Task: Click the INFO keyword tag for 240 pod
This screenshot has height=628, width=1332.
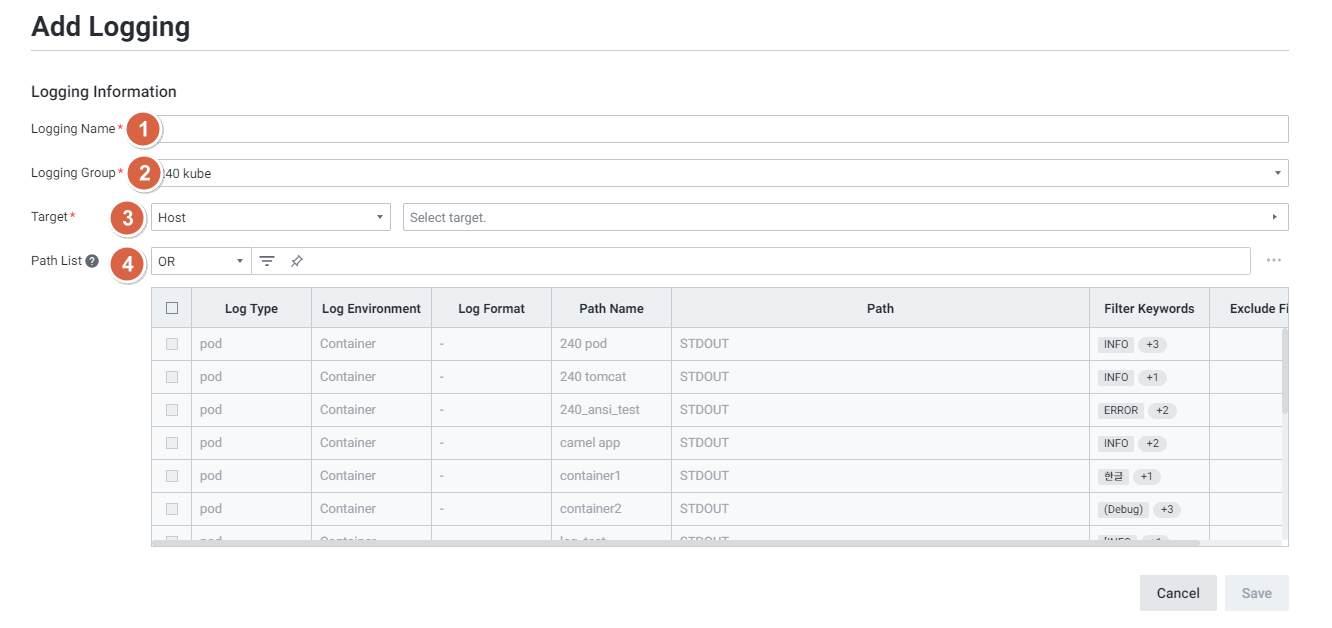Action: tap(1115, 344)
